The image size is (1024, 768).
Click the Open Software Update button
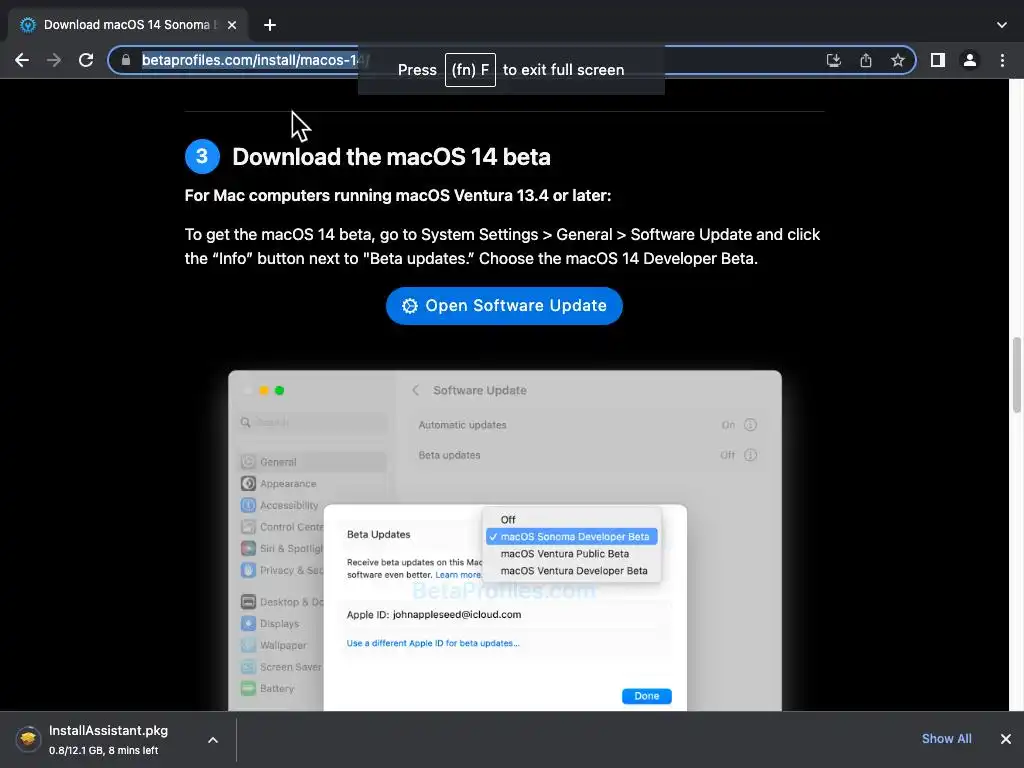(x=504, y=306)
